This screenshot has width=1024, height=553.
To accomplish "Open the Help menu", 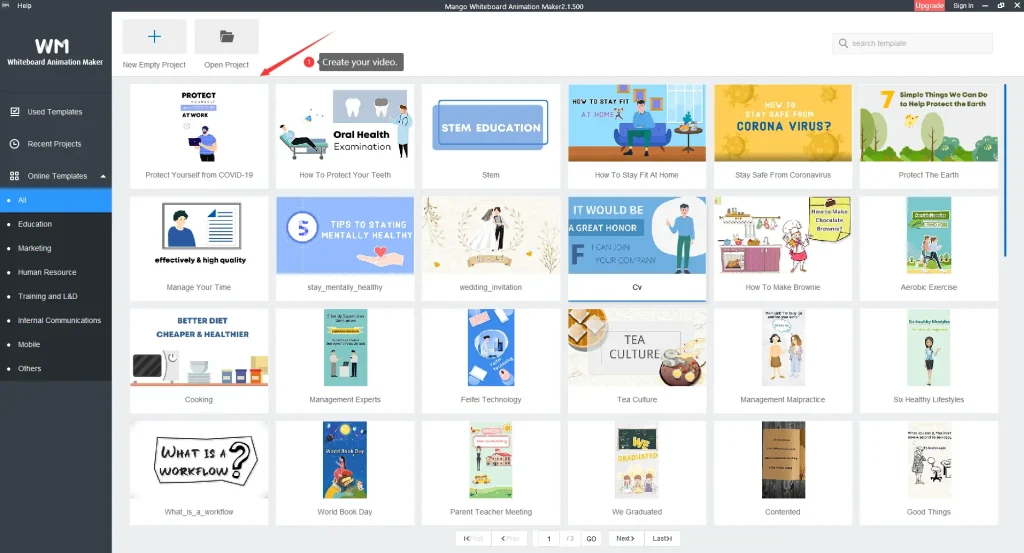I will tap(25, 6).
